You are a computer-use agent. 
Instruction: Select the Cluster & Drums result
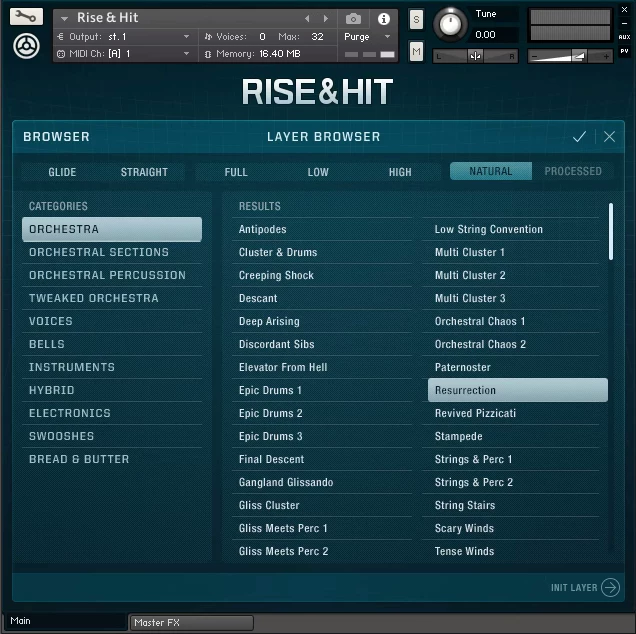(x=322, y=252)
